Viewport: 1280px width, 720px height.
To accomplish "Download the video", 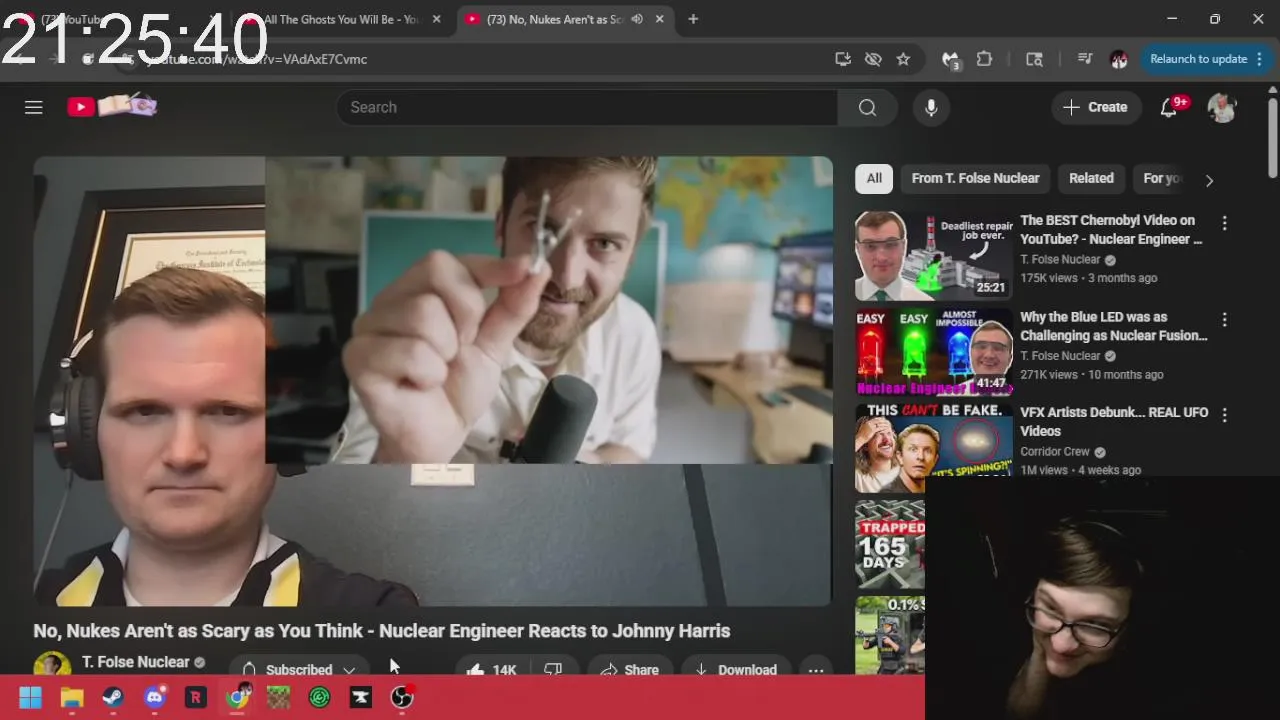I will click(x=735, y=669).
